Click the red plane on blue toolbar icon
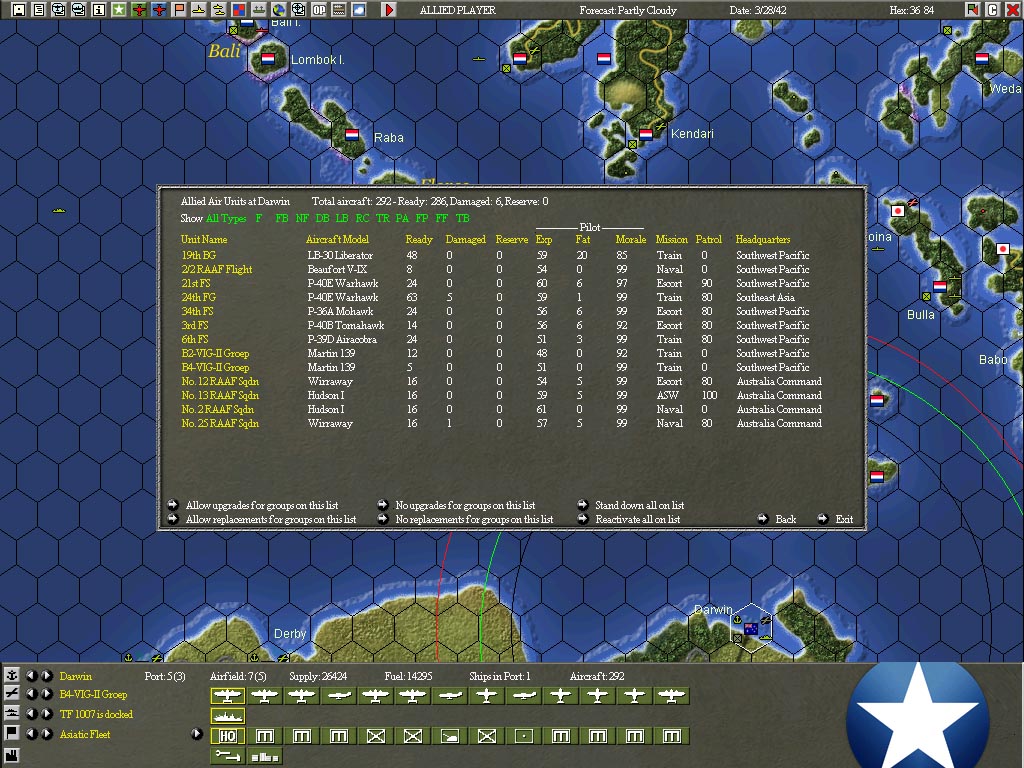Image resolution: width=1024 pixels, height=768 pixels. [159, 9]
